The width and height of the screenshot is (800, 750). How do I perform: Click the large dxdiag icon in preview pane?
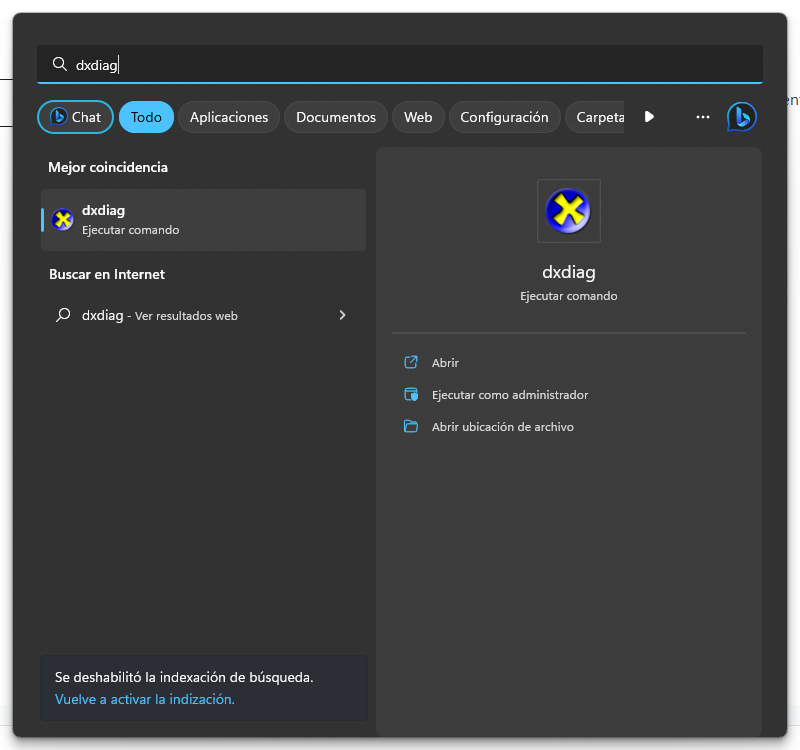[x=568, y=211]
